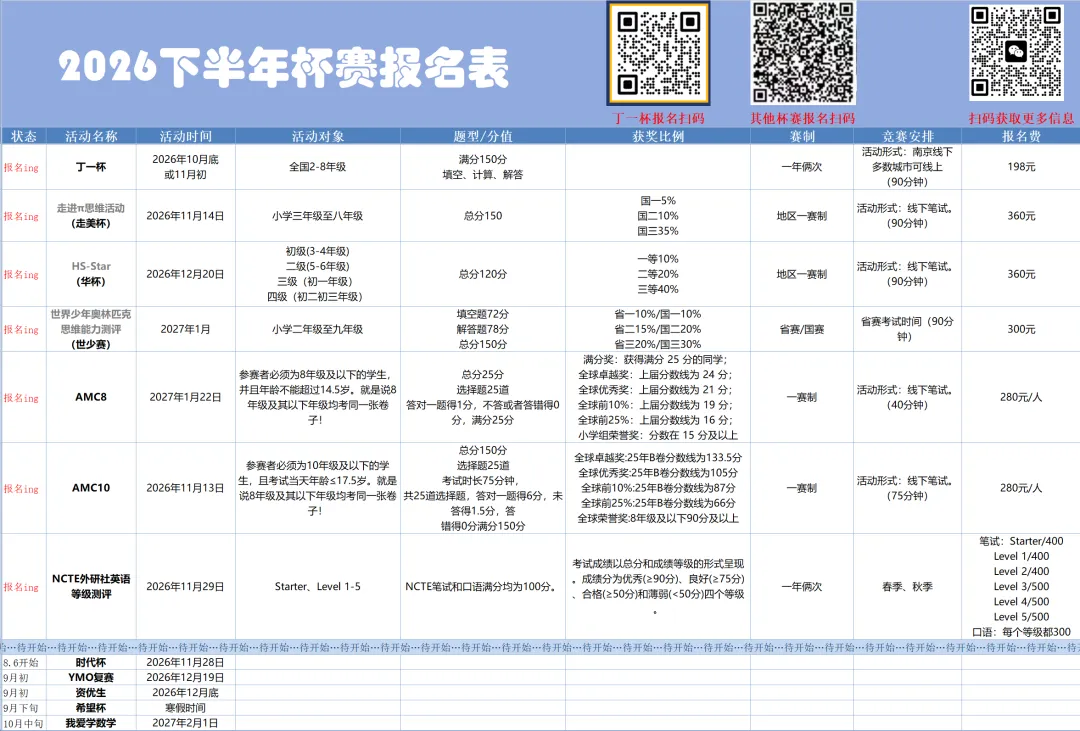1080x731 pixels.
Task: Click the 280元/人 fee in AMC8 row
Action: (x=1021, y=397)
